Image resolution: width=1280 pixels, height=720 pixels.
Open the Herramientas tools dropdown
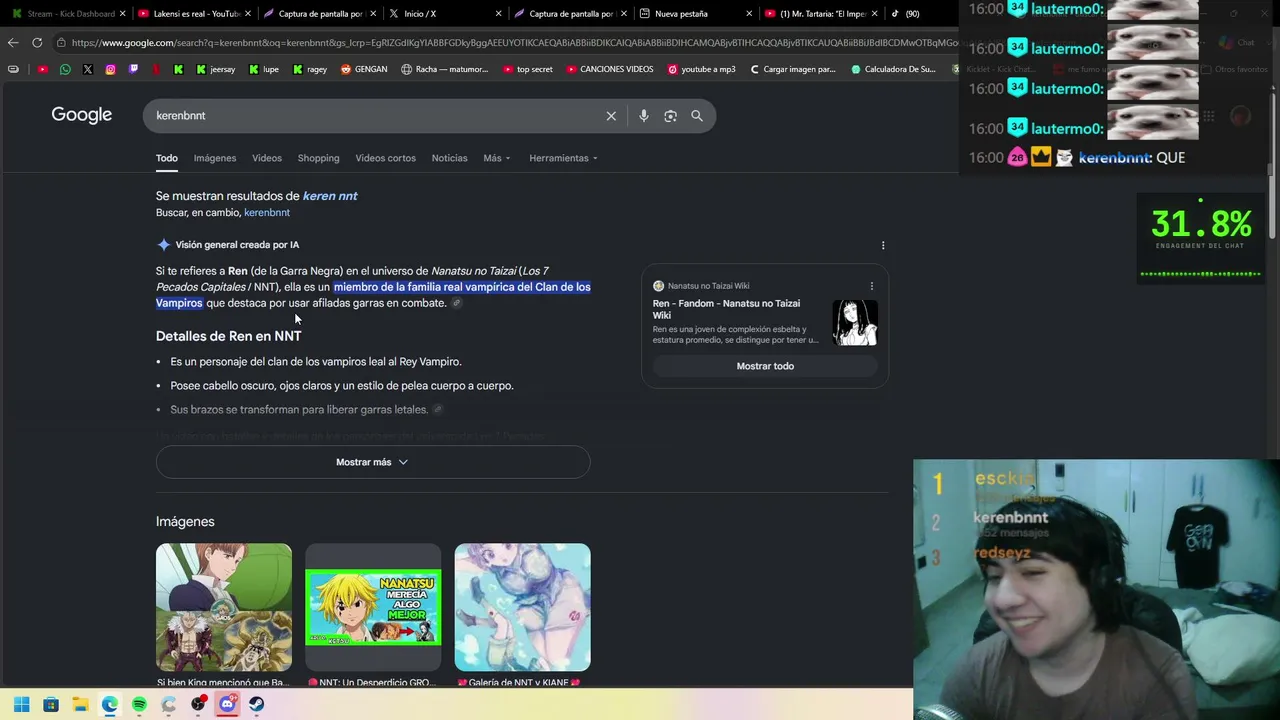tap(563, 158)
